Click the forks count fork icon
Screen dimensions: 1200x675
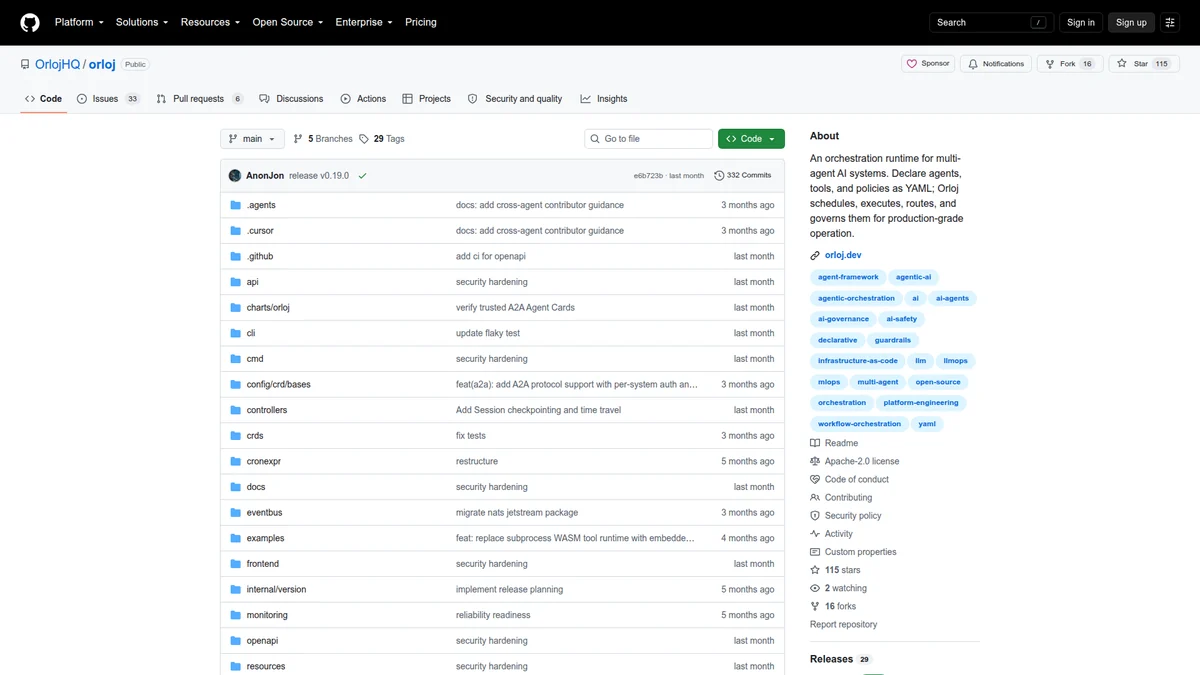pos(815,606)
